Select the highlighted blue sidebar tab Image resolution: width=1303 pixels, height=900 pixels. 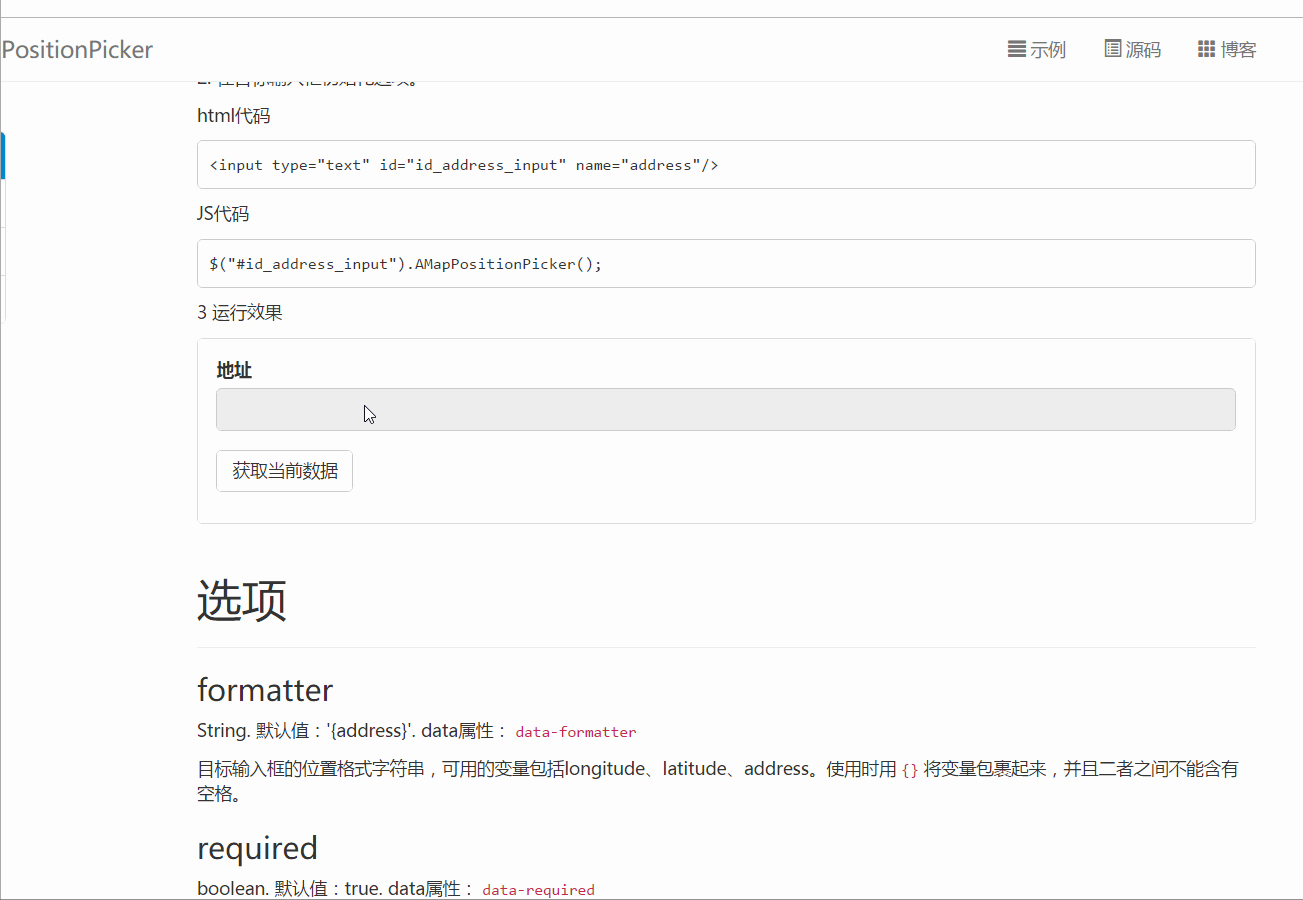point(2,155)
